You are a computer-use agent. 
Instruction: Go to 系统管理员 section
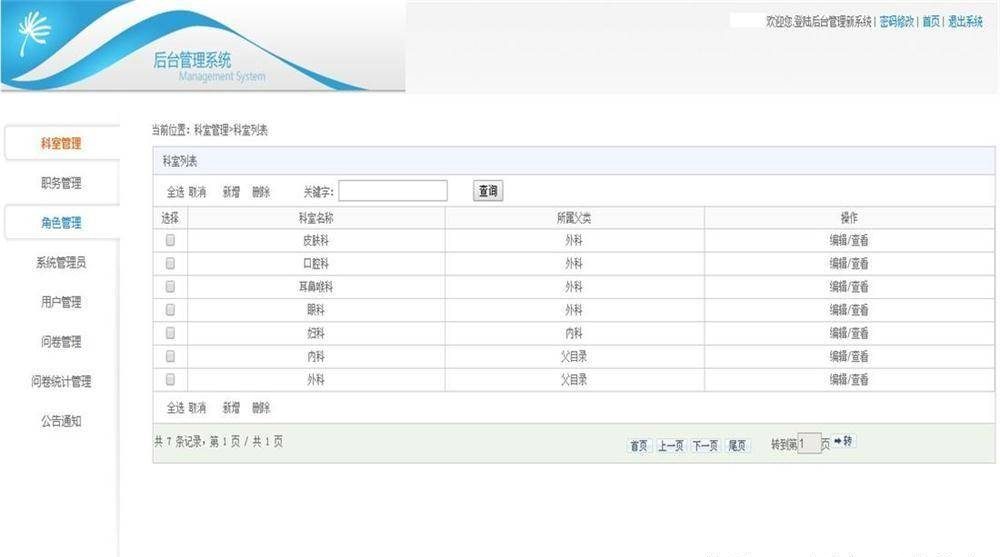61,262
